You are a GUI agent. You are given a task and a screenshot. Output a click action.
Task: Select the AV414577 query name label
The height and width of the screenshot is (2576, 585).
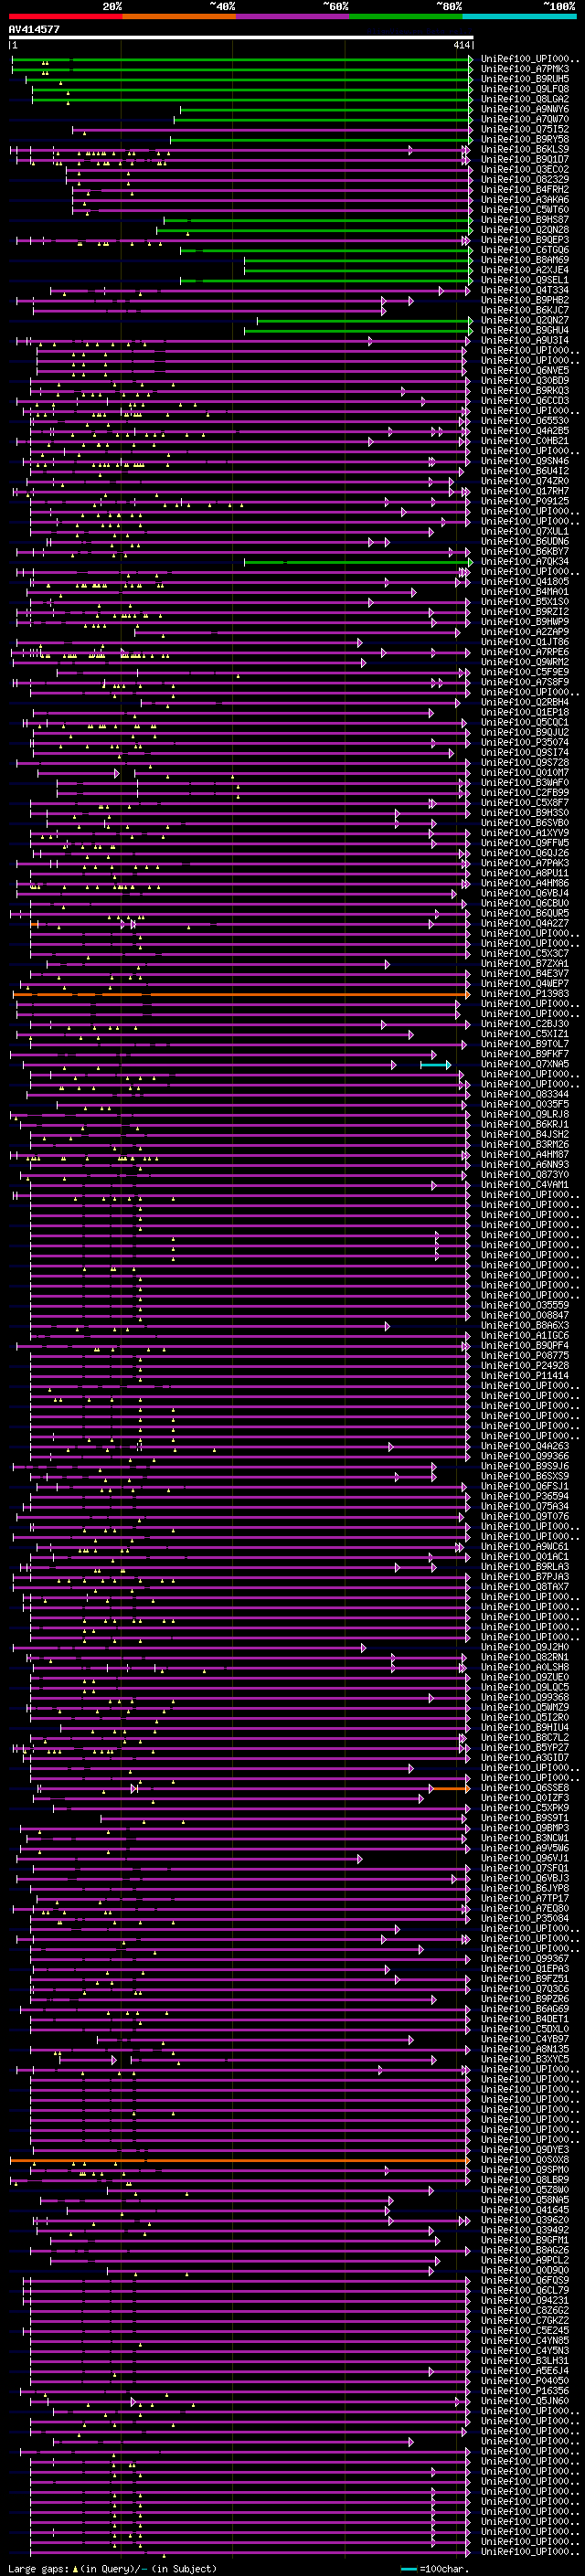click(x=34, y=30)
